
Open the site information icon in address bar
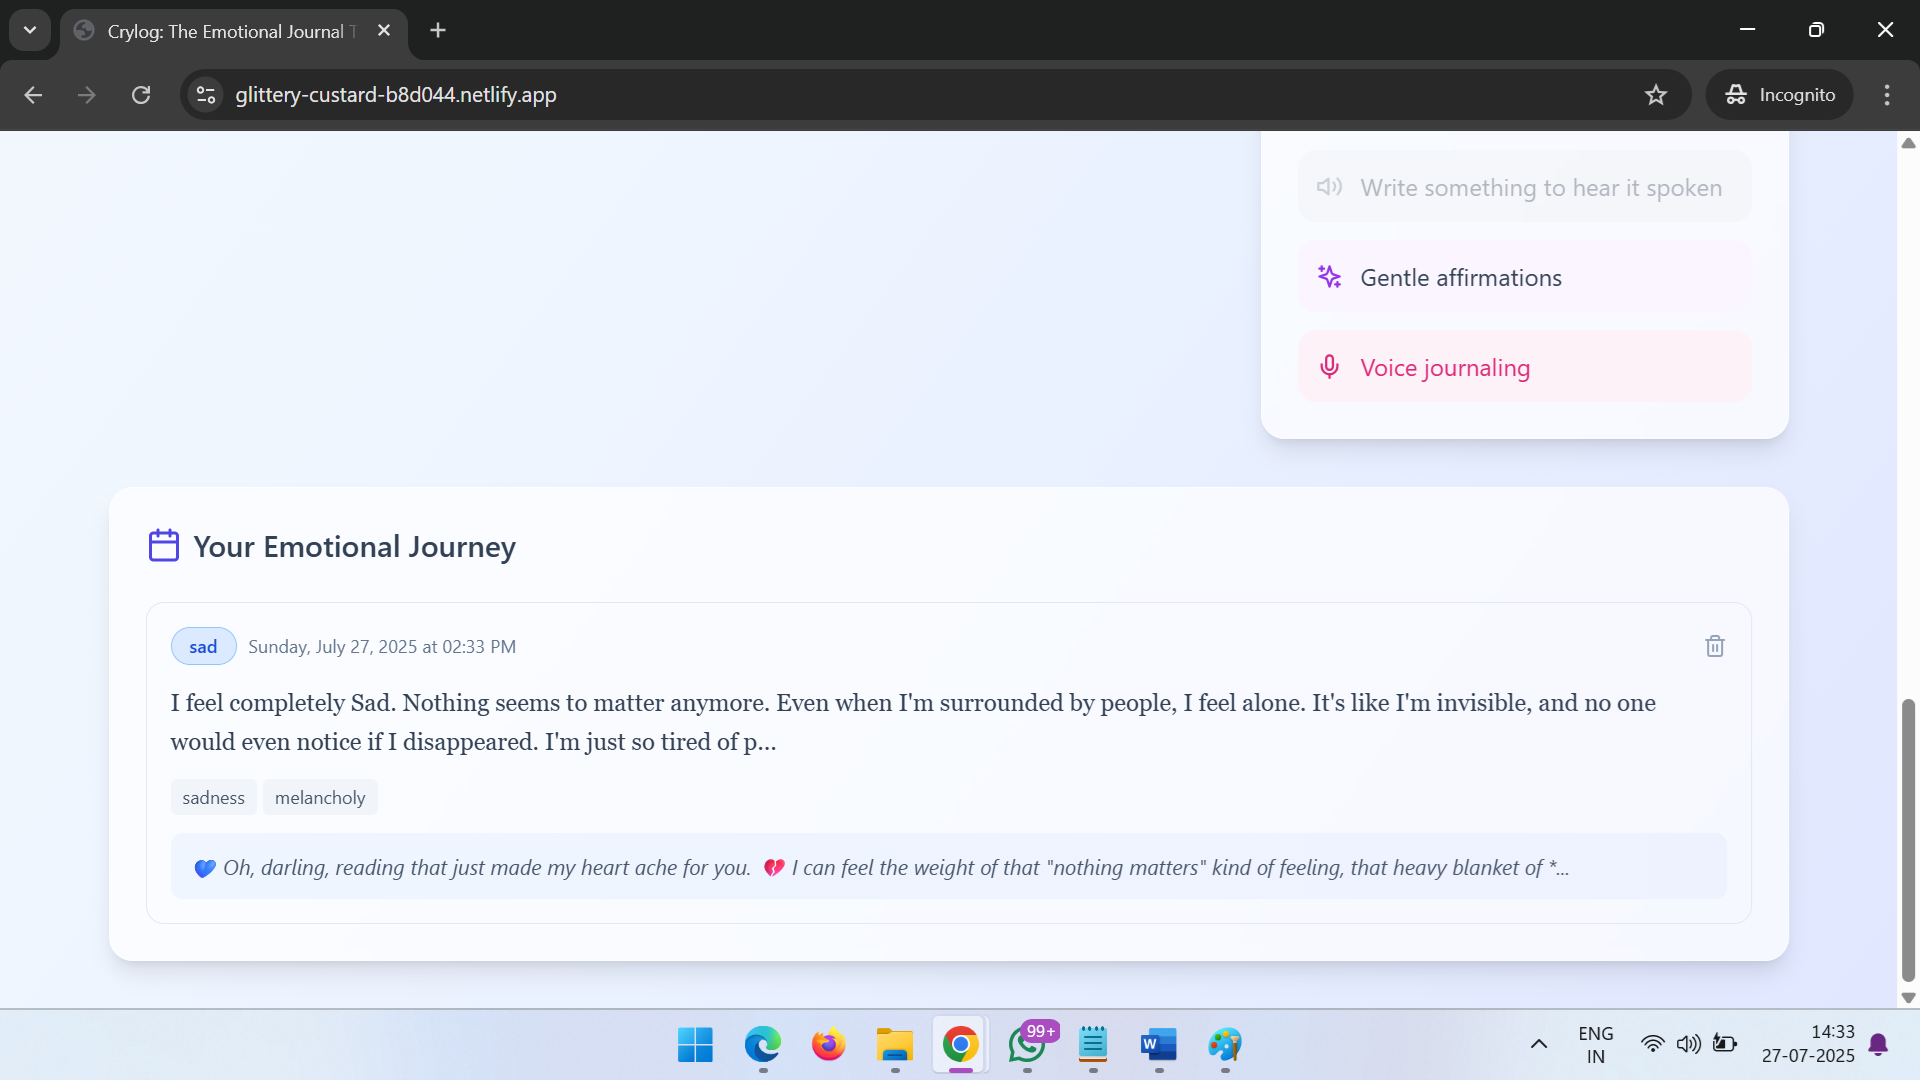tap(206, 95)
